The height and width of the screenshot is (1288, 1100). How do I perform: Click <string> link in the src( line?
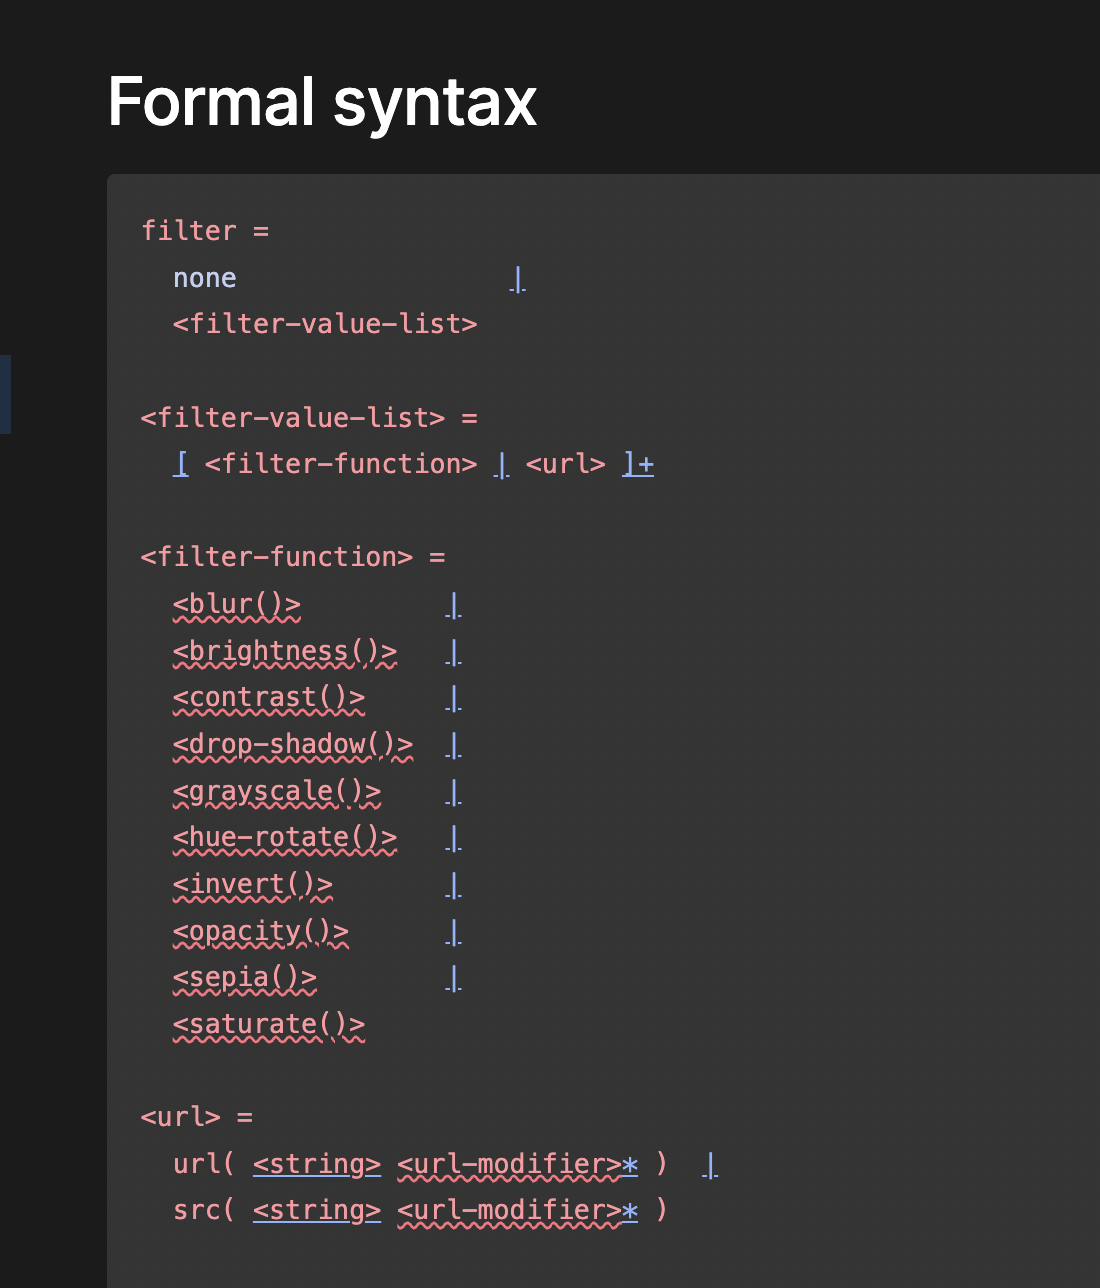tap(317, 1211)
